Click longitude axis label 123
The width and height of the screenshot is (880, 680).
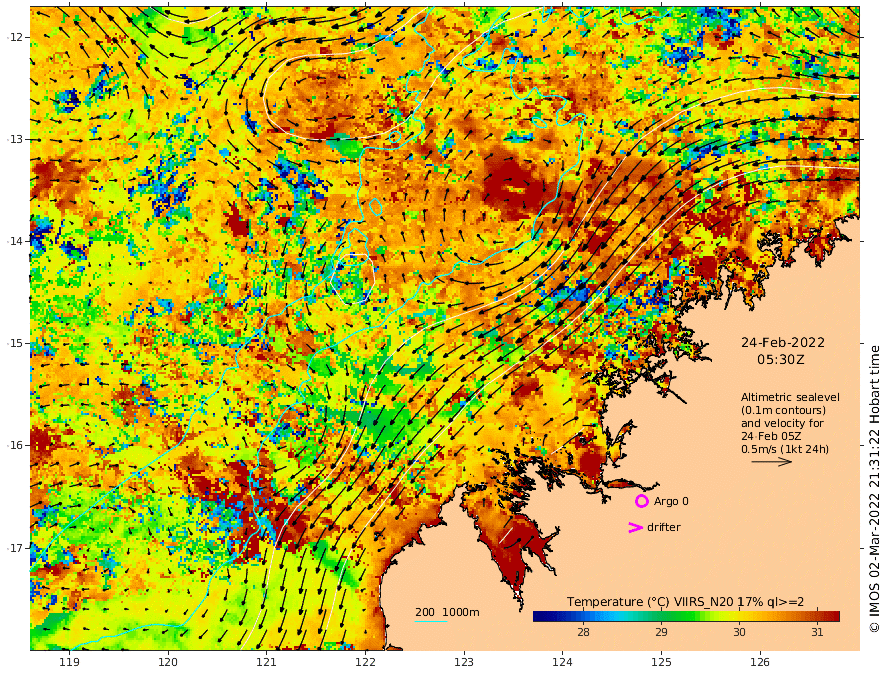pyautogui.click(x=464, y=662)
